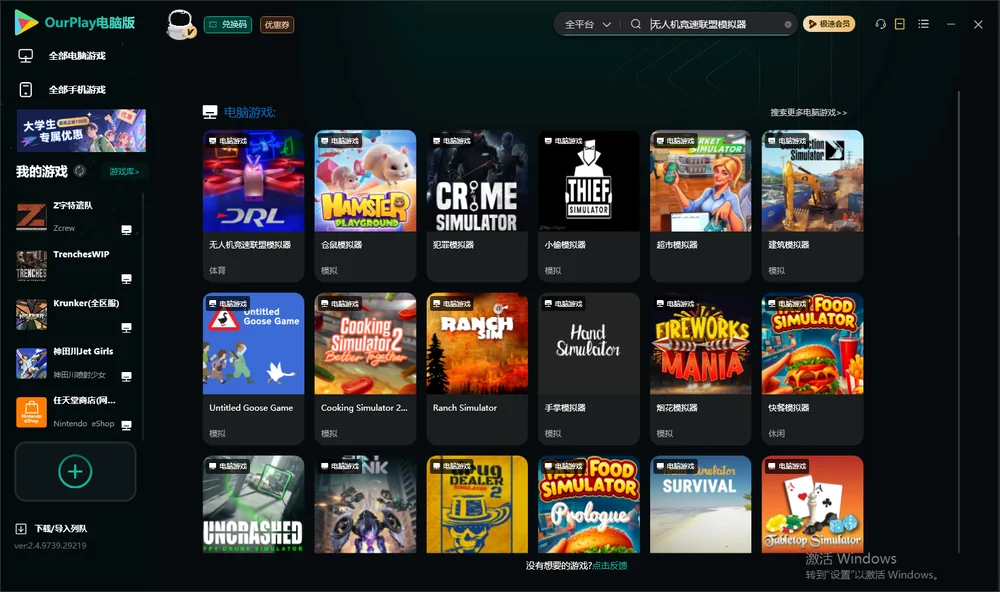Click the PC icon on TrenchesWIP row

click(x=126, y=279)
